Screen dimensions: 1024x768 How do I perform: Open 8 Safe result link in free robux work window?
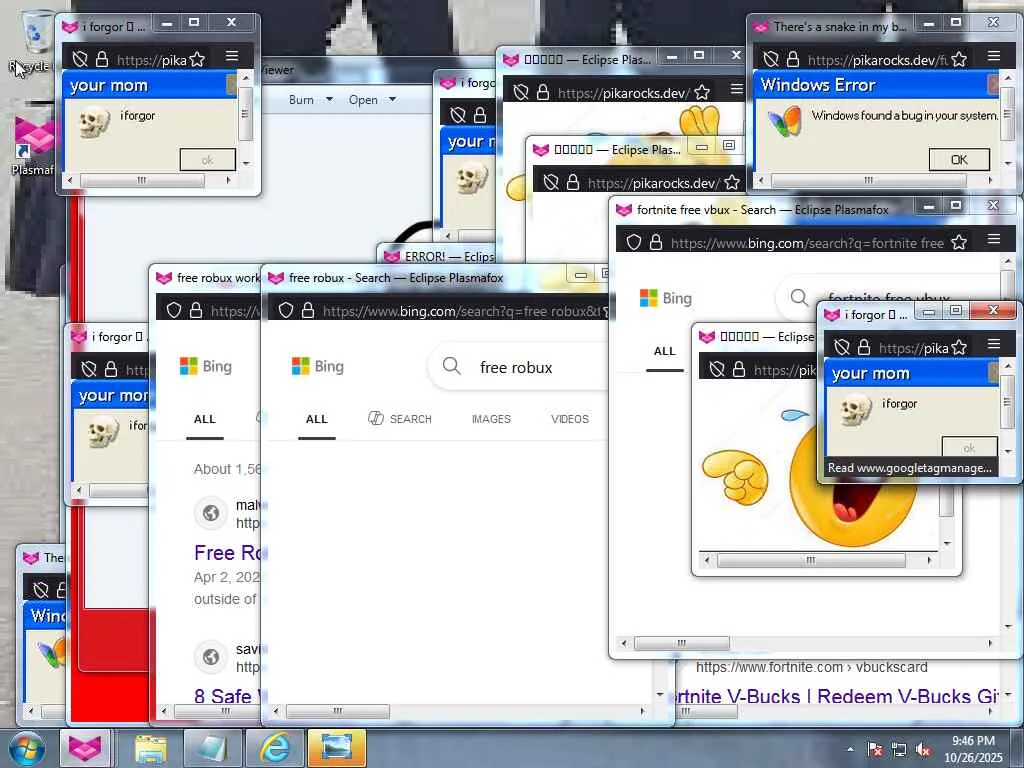[226, 696]
